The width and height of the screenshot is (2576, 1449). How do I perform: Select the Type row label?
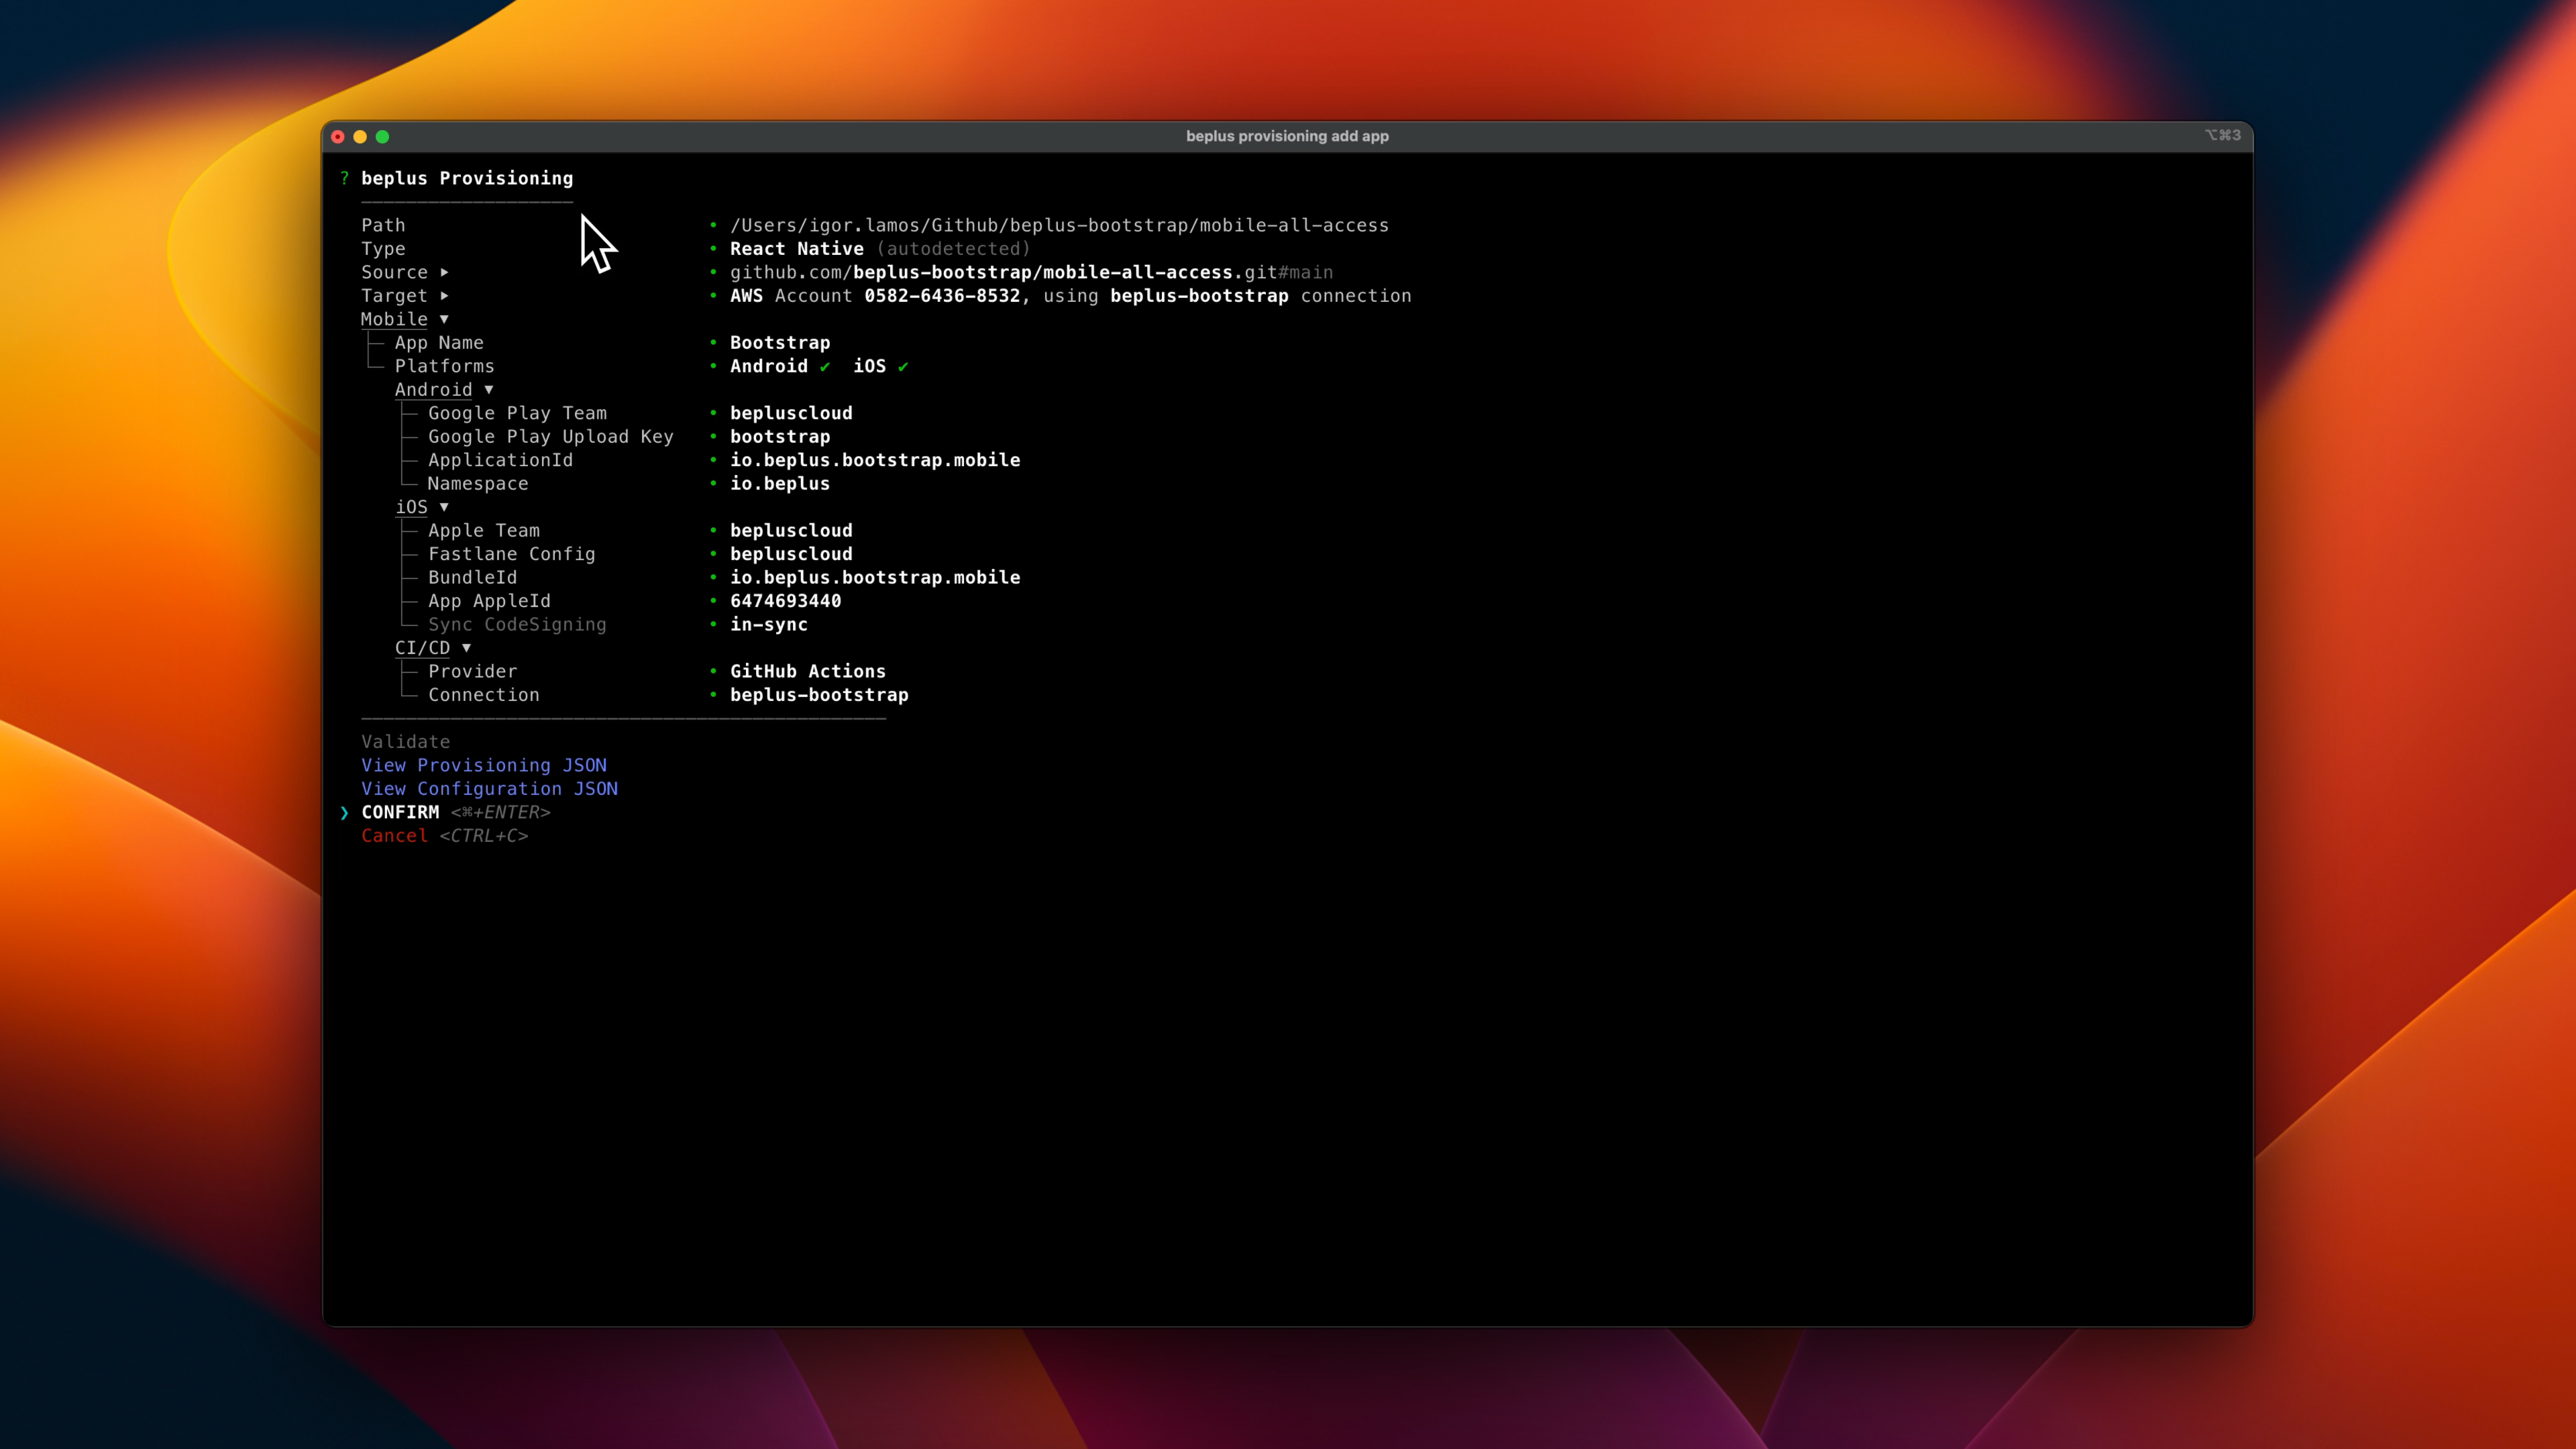pos(383,249)
